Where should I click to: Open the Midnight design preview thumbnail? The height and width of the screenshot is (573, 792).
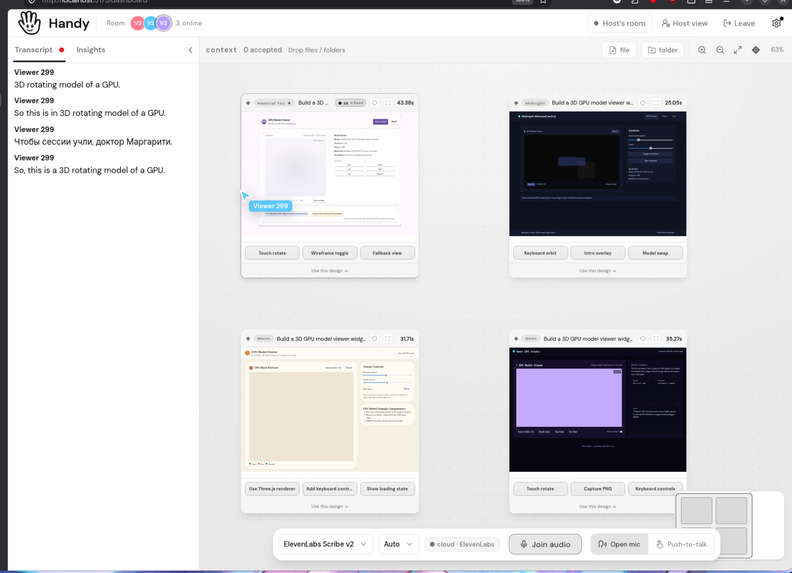pos(598,174)
